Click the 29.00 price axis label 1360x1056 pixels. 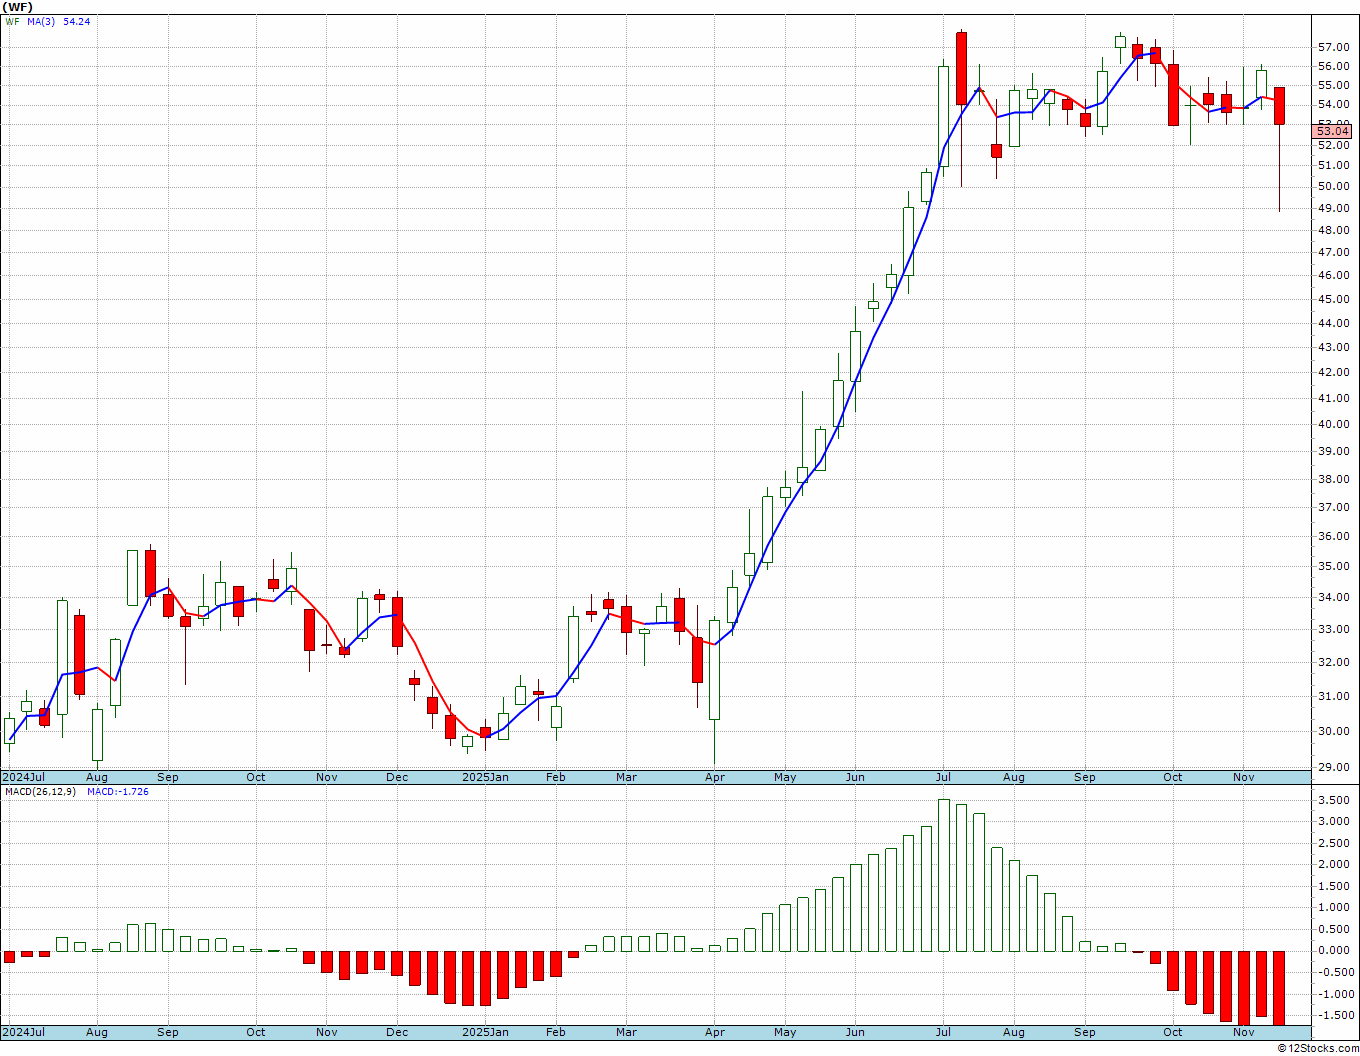pyautogui.click(x=1334, y=767)
